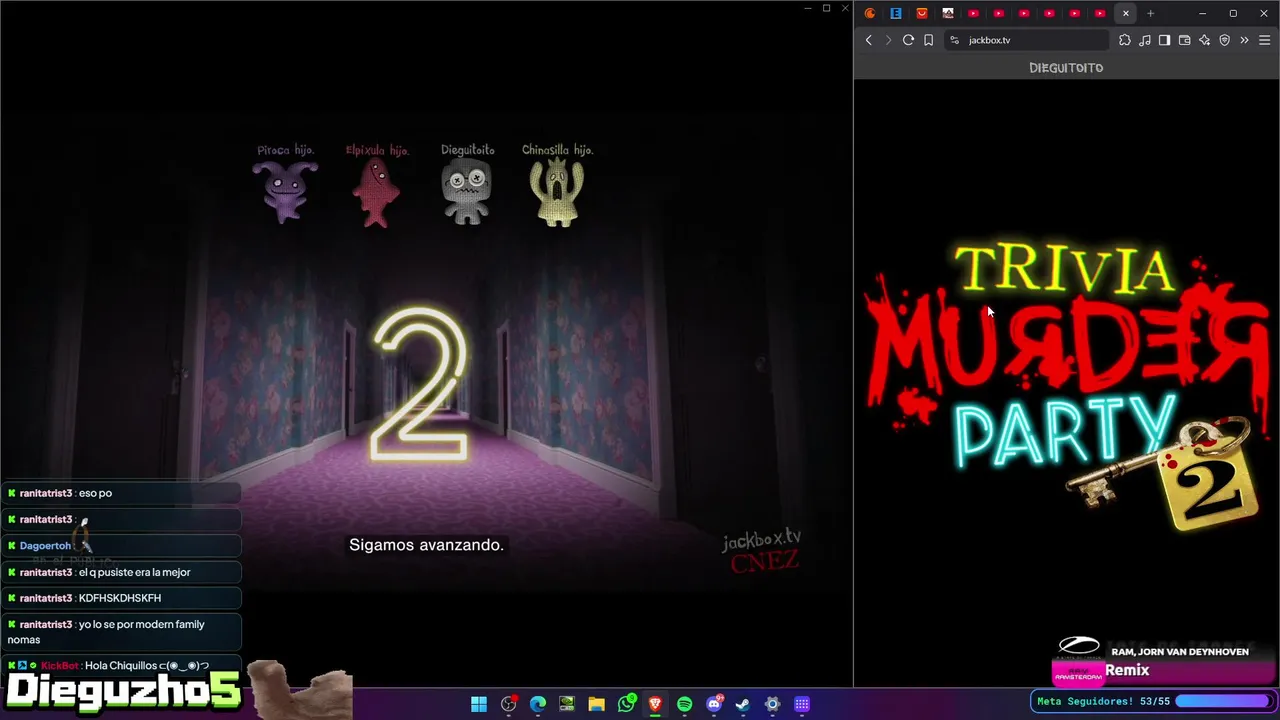1280x720 pixels.
Task: Click the DIEGUITOITO player name header
Action: click(x=1066, y=68)
